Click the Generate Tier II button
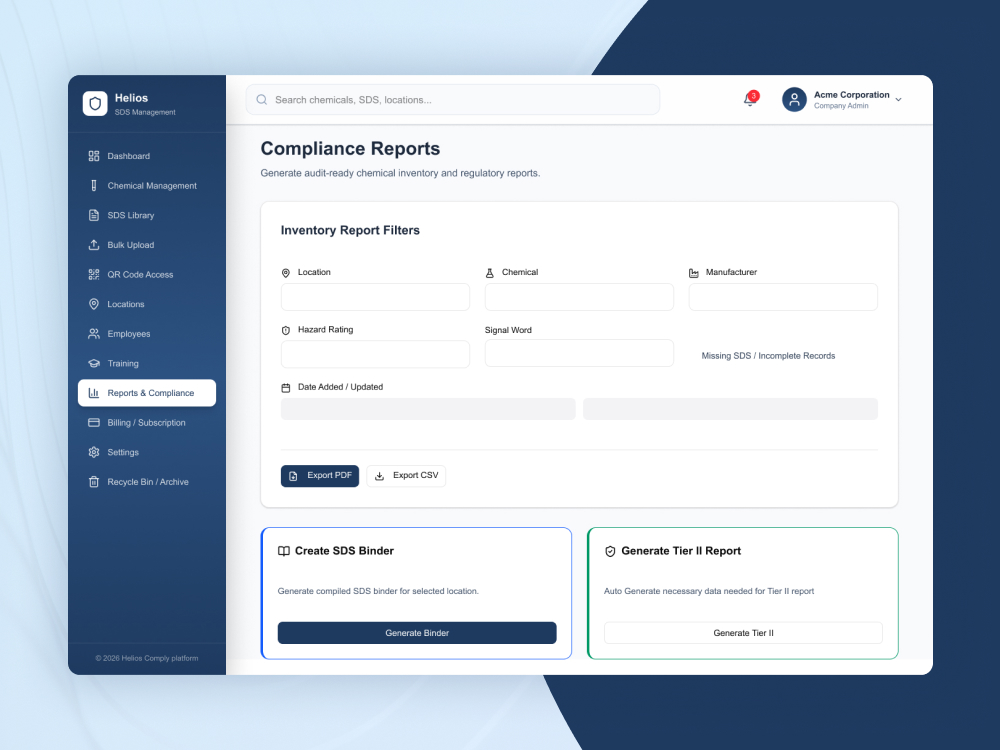The height and width of the screenshot is (750, 1000). pos(743,633)
